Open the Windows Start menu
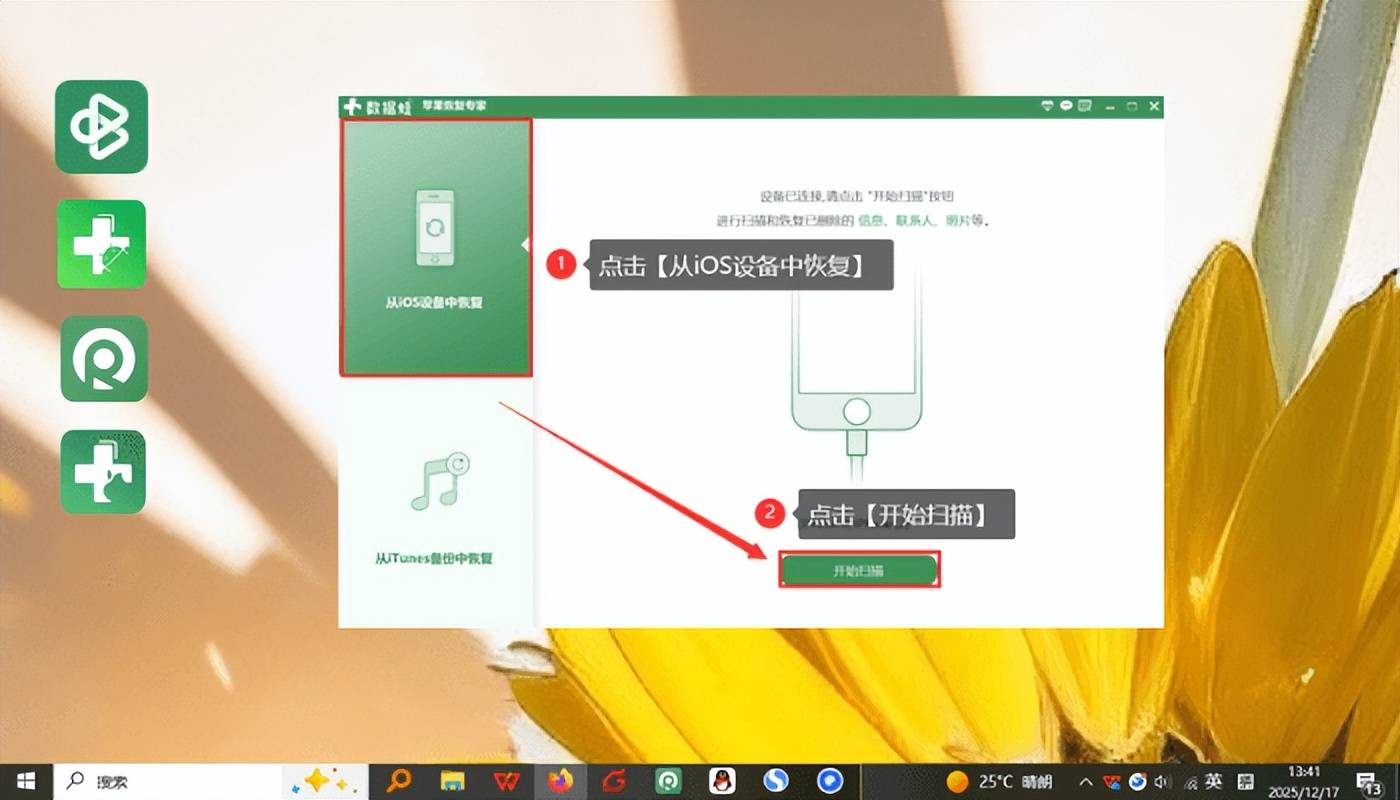The image size is (1400, 800). [x=26, y=781]
